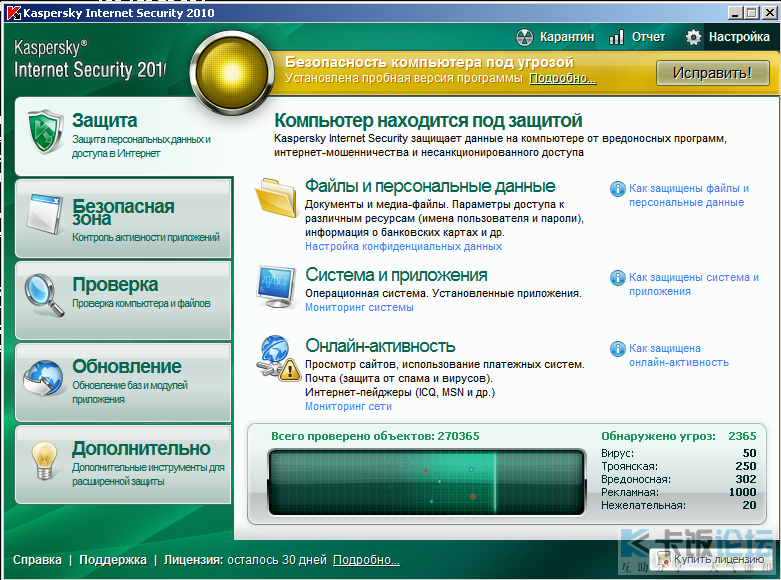781x580 pixels.
Task: Click heading Компьютер находится под защитой
Action: 428,121
